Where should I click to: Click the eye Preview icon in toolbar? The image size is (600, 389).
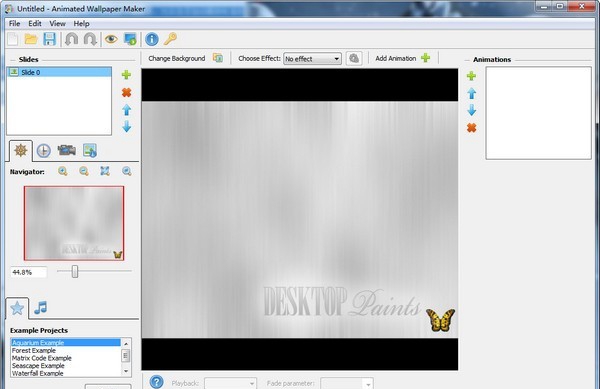click(x=111, y=39)
